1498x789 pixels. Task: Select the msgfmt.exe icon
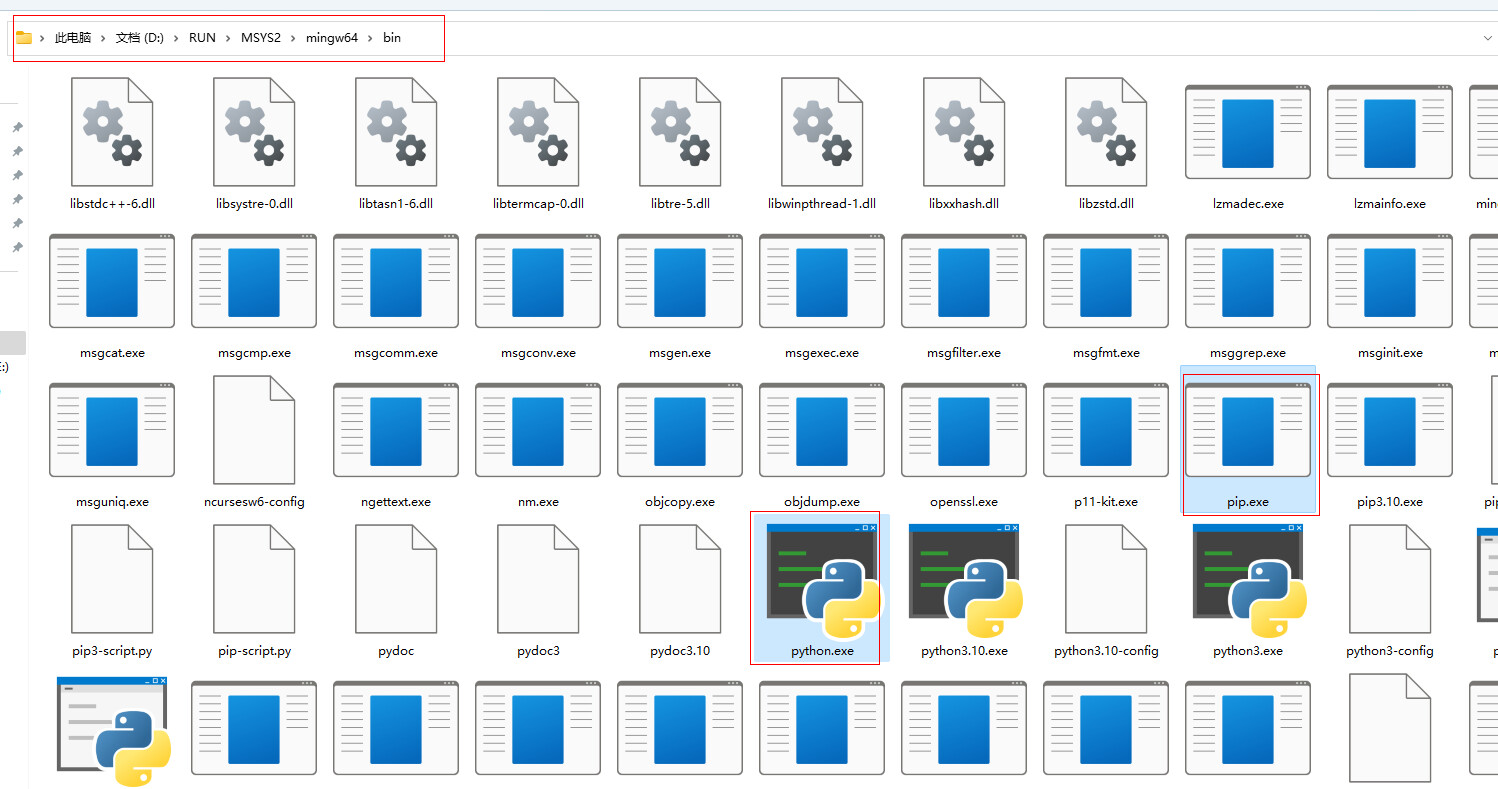tap(1106, 281)
